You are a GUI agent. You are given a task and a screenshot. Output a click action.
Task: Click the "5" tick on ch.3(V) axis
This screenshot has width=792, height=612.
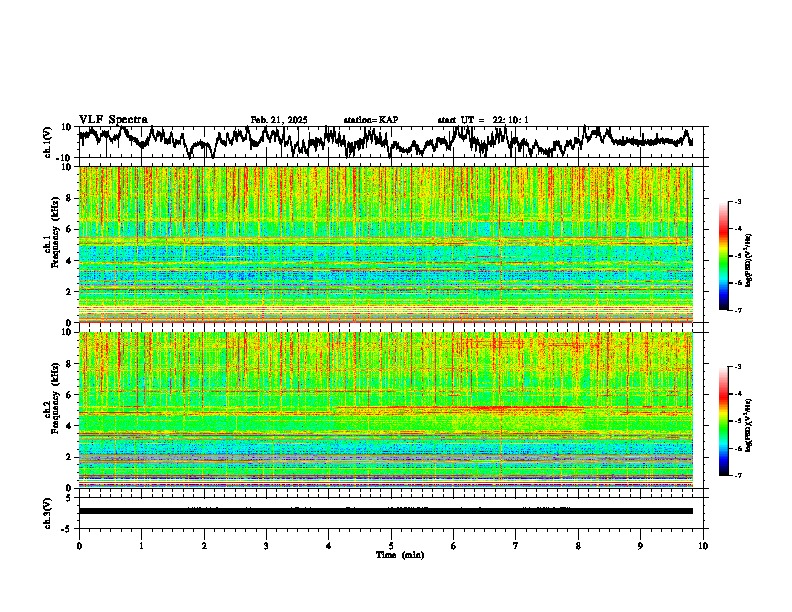70,498
